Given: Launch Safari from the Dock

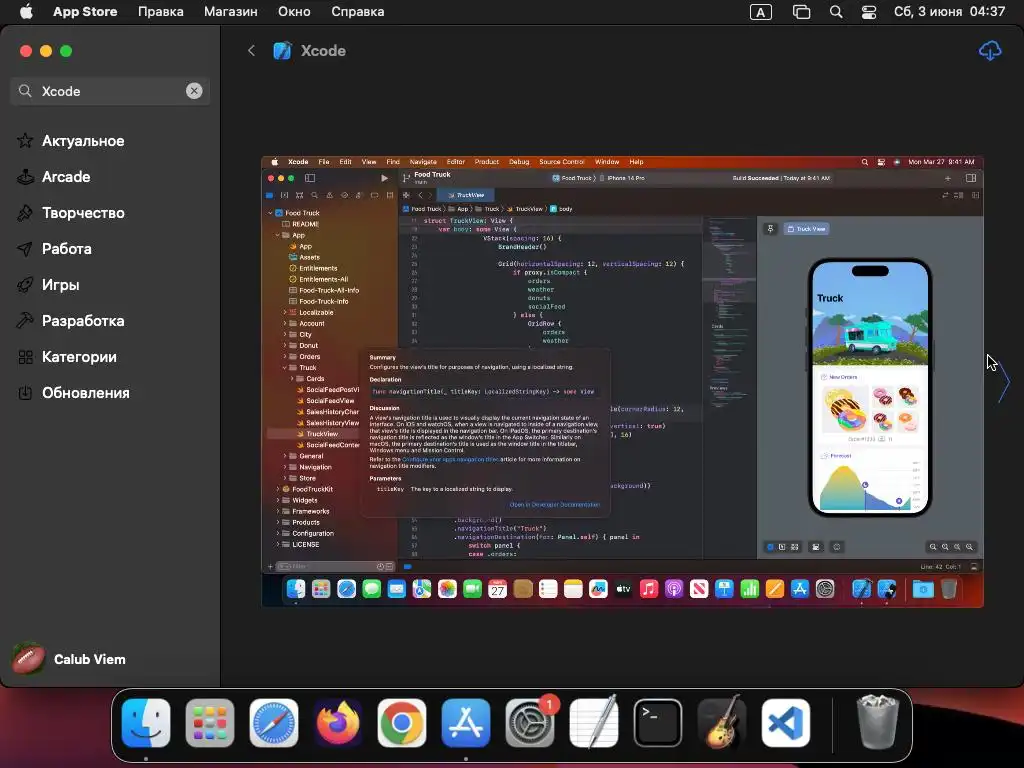Looking at the screenshot, I should point(274,723).
